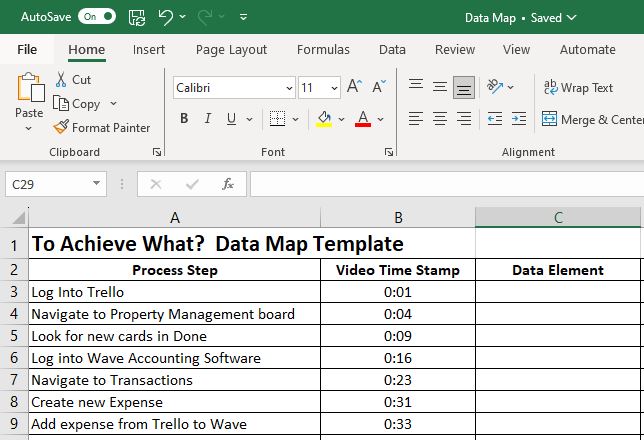Click the Increase Font Size icon

354,87
